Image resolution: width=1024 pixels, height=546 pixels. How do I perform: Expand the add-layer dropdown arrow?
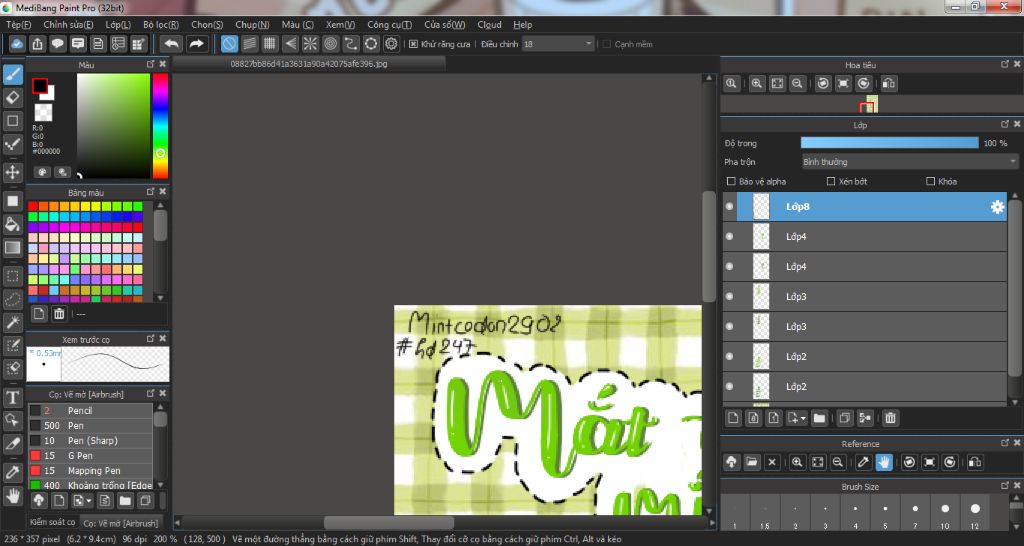(803, 419)
